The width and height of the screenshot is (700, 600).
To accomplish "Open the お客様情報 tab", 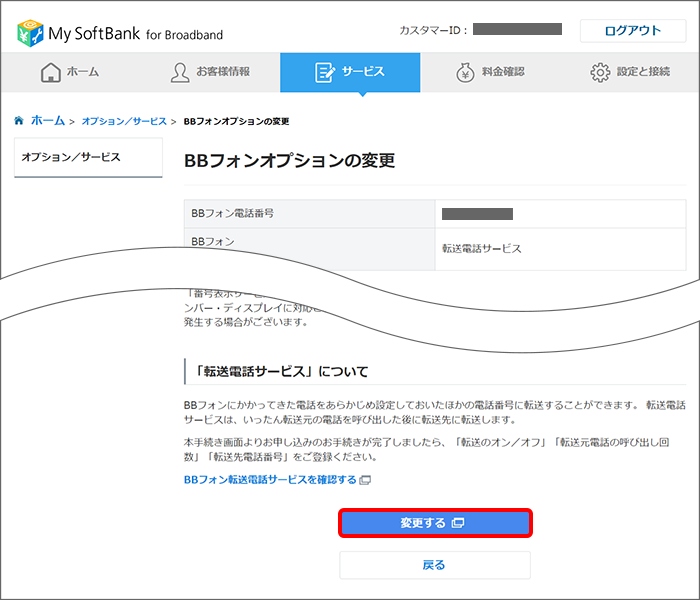I will 210,72.
